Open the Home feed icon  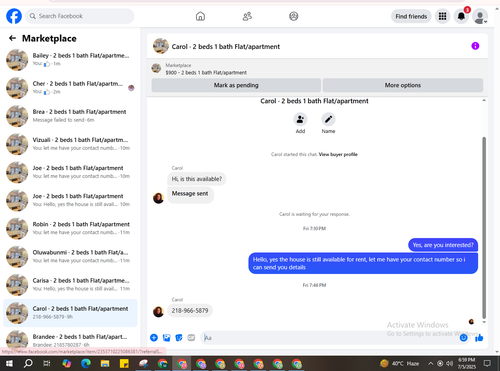coord(200,16)
